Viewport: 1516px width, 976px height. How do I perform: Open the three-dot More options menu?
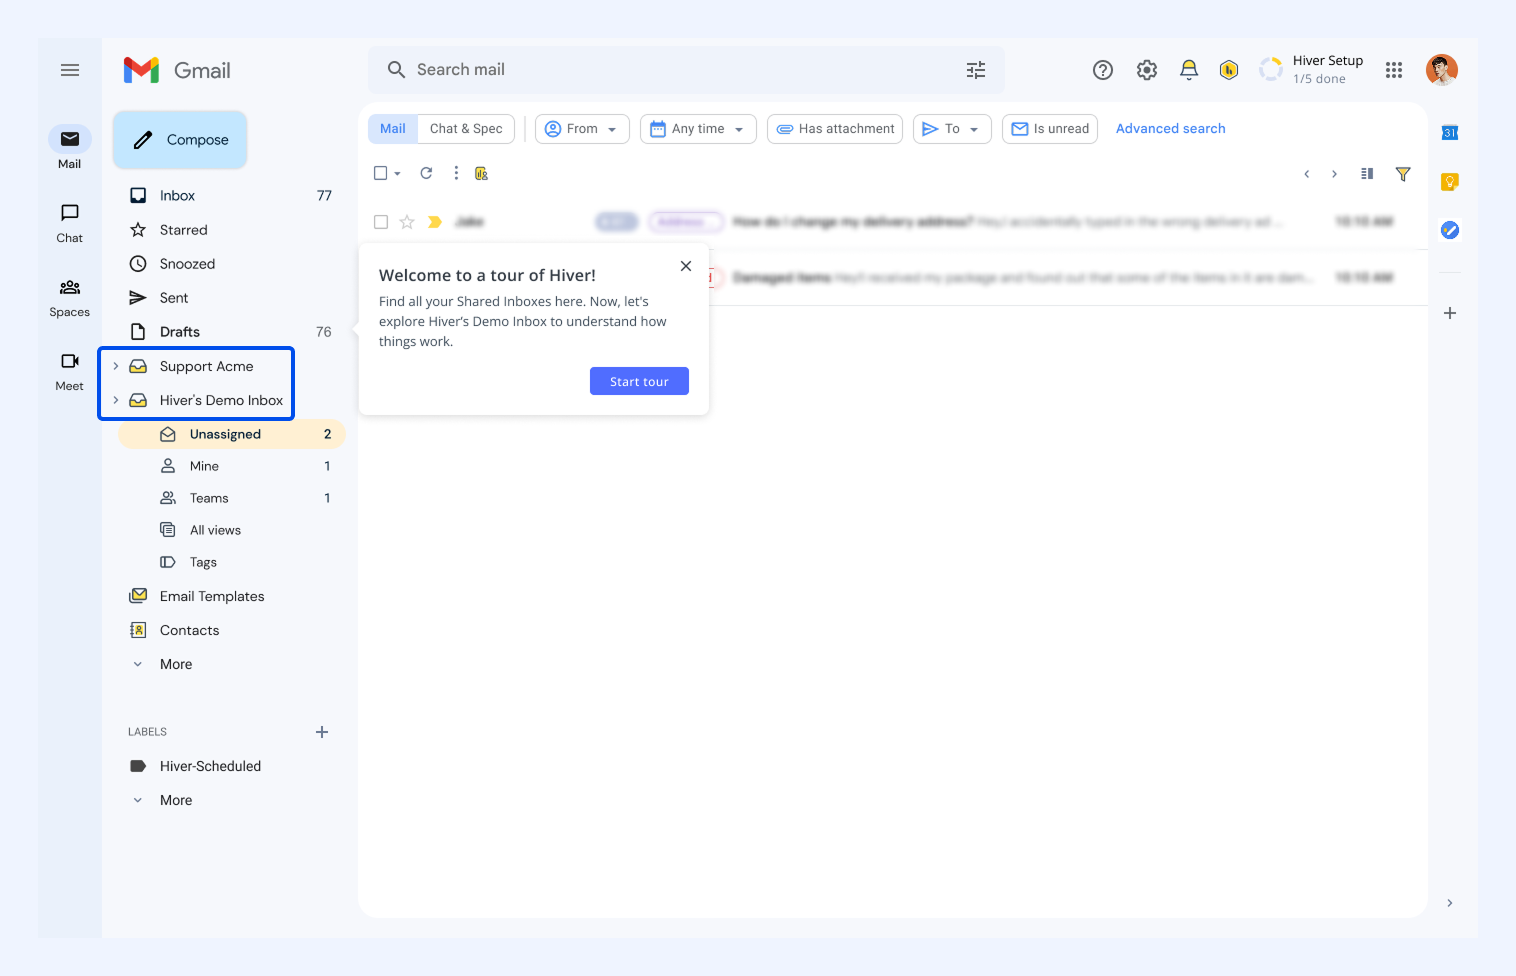pos(456,173)
